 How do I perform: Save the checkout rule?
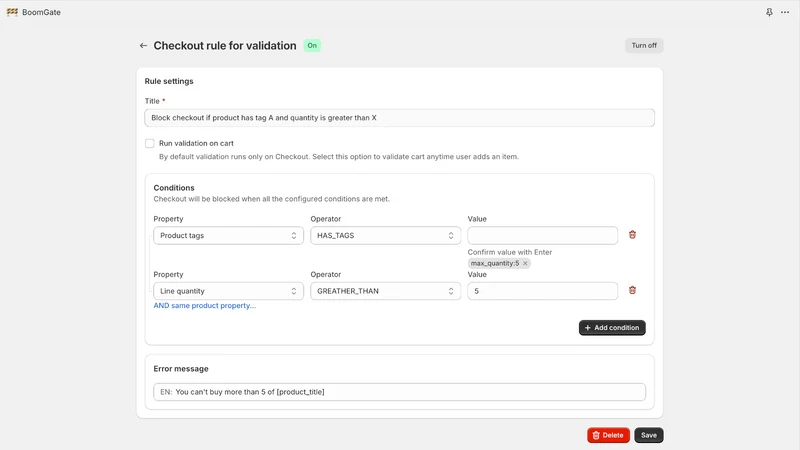(x=648, y=435)
